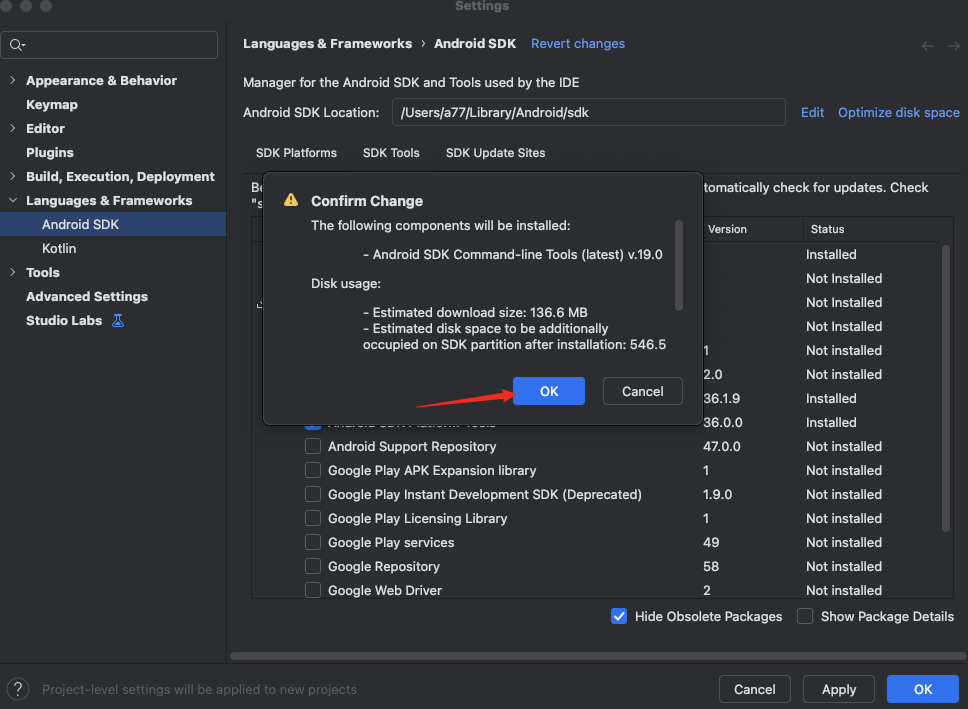Click the Edit link for SDK location

(x=812, y=112)
